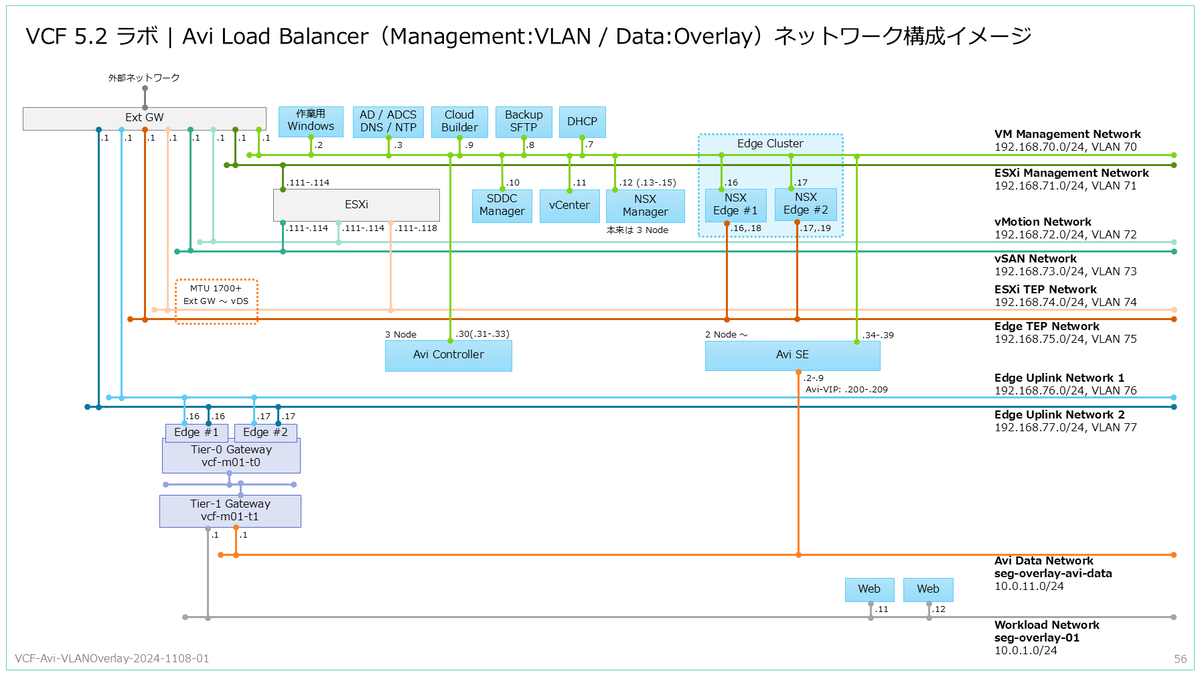Select the Edge Cluster label
Viewport: 1200px width, 675px height.
tap(770, 144)
